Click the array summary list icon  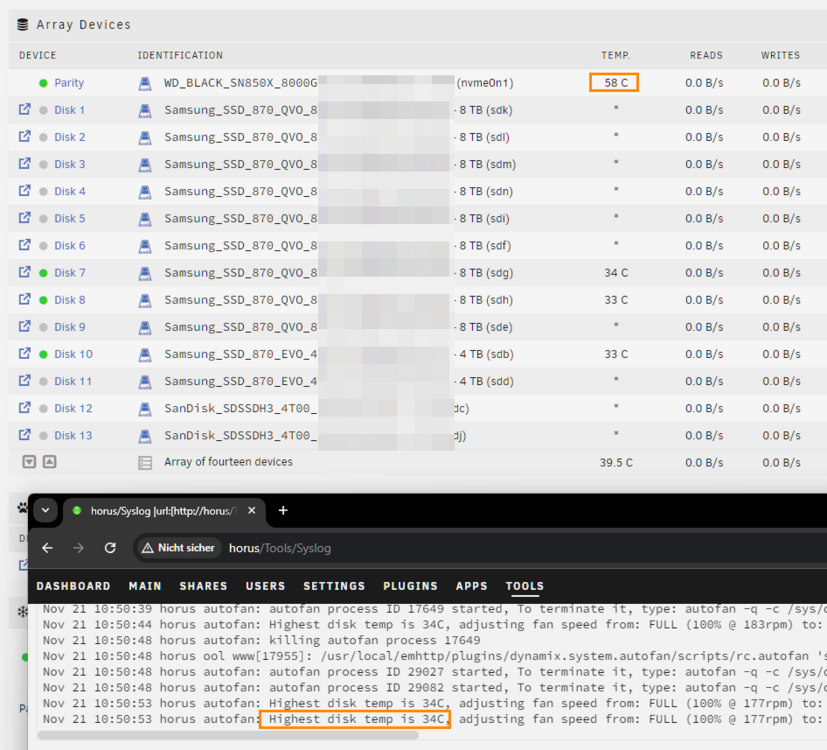145,463
